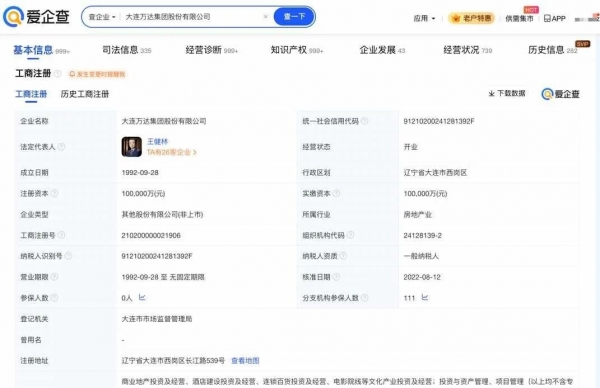Click the 下载数据 download button
The width and height of the screenshot is (600, 388).
click(x=507, y=93)
